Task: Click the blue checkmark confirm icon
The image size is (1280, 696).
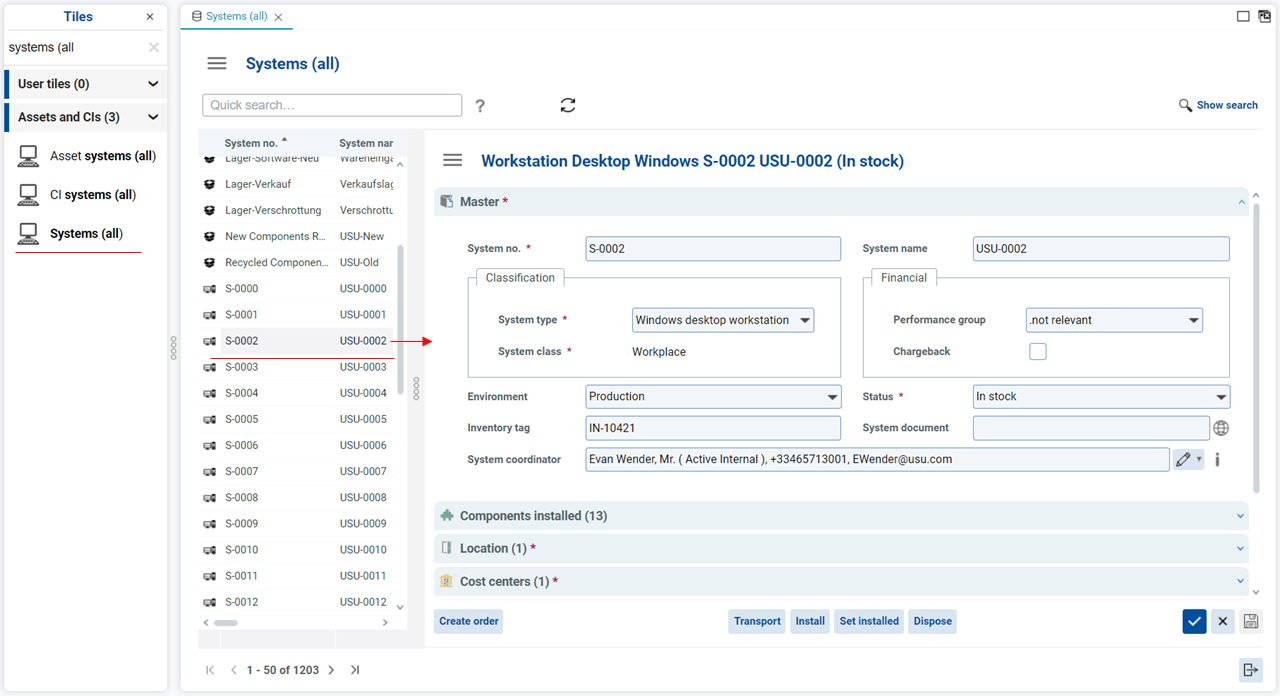Action: click(1194, 622)
